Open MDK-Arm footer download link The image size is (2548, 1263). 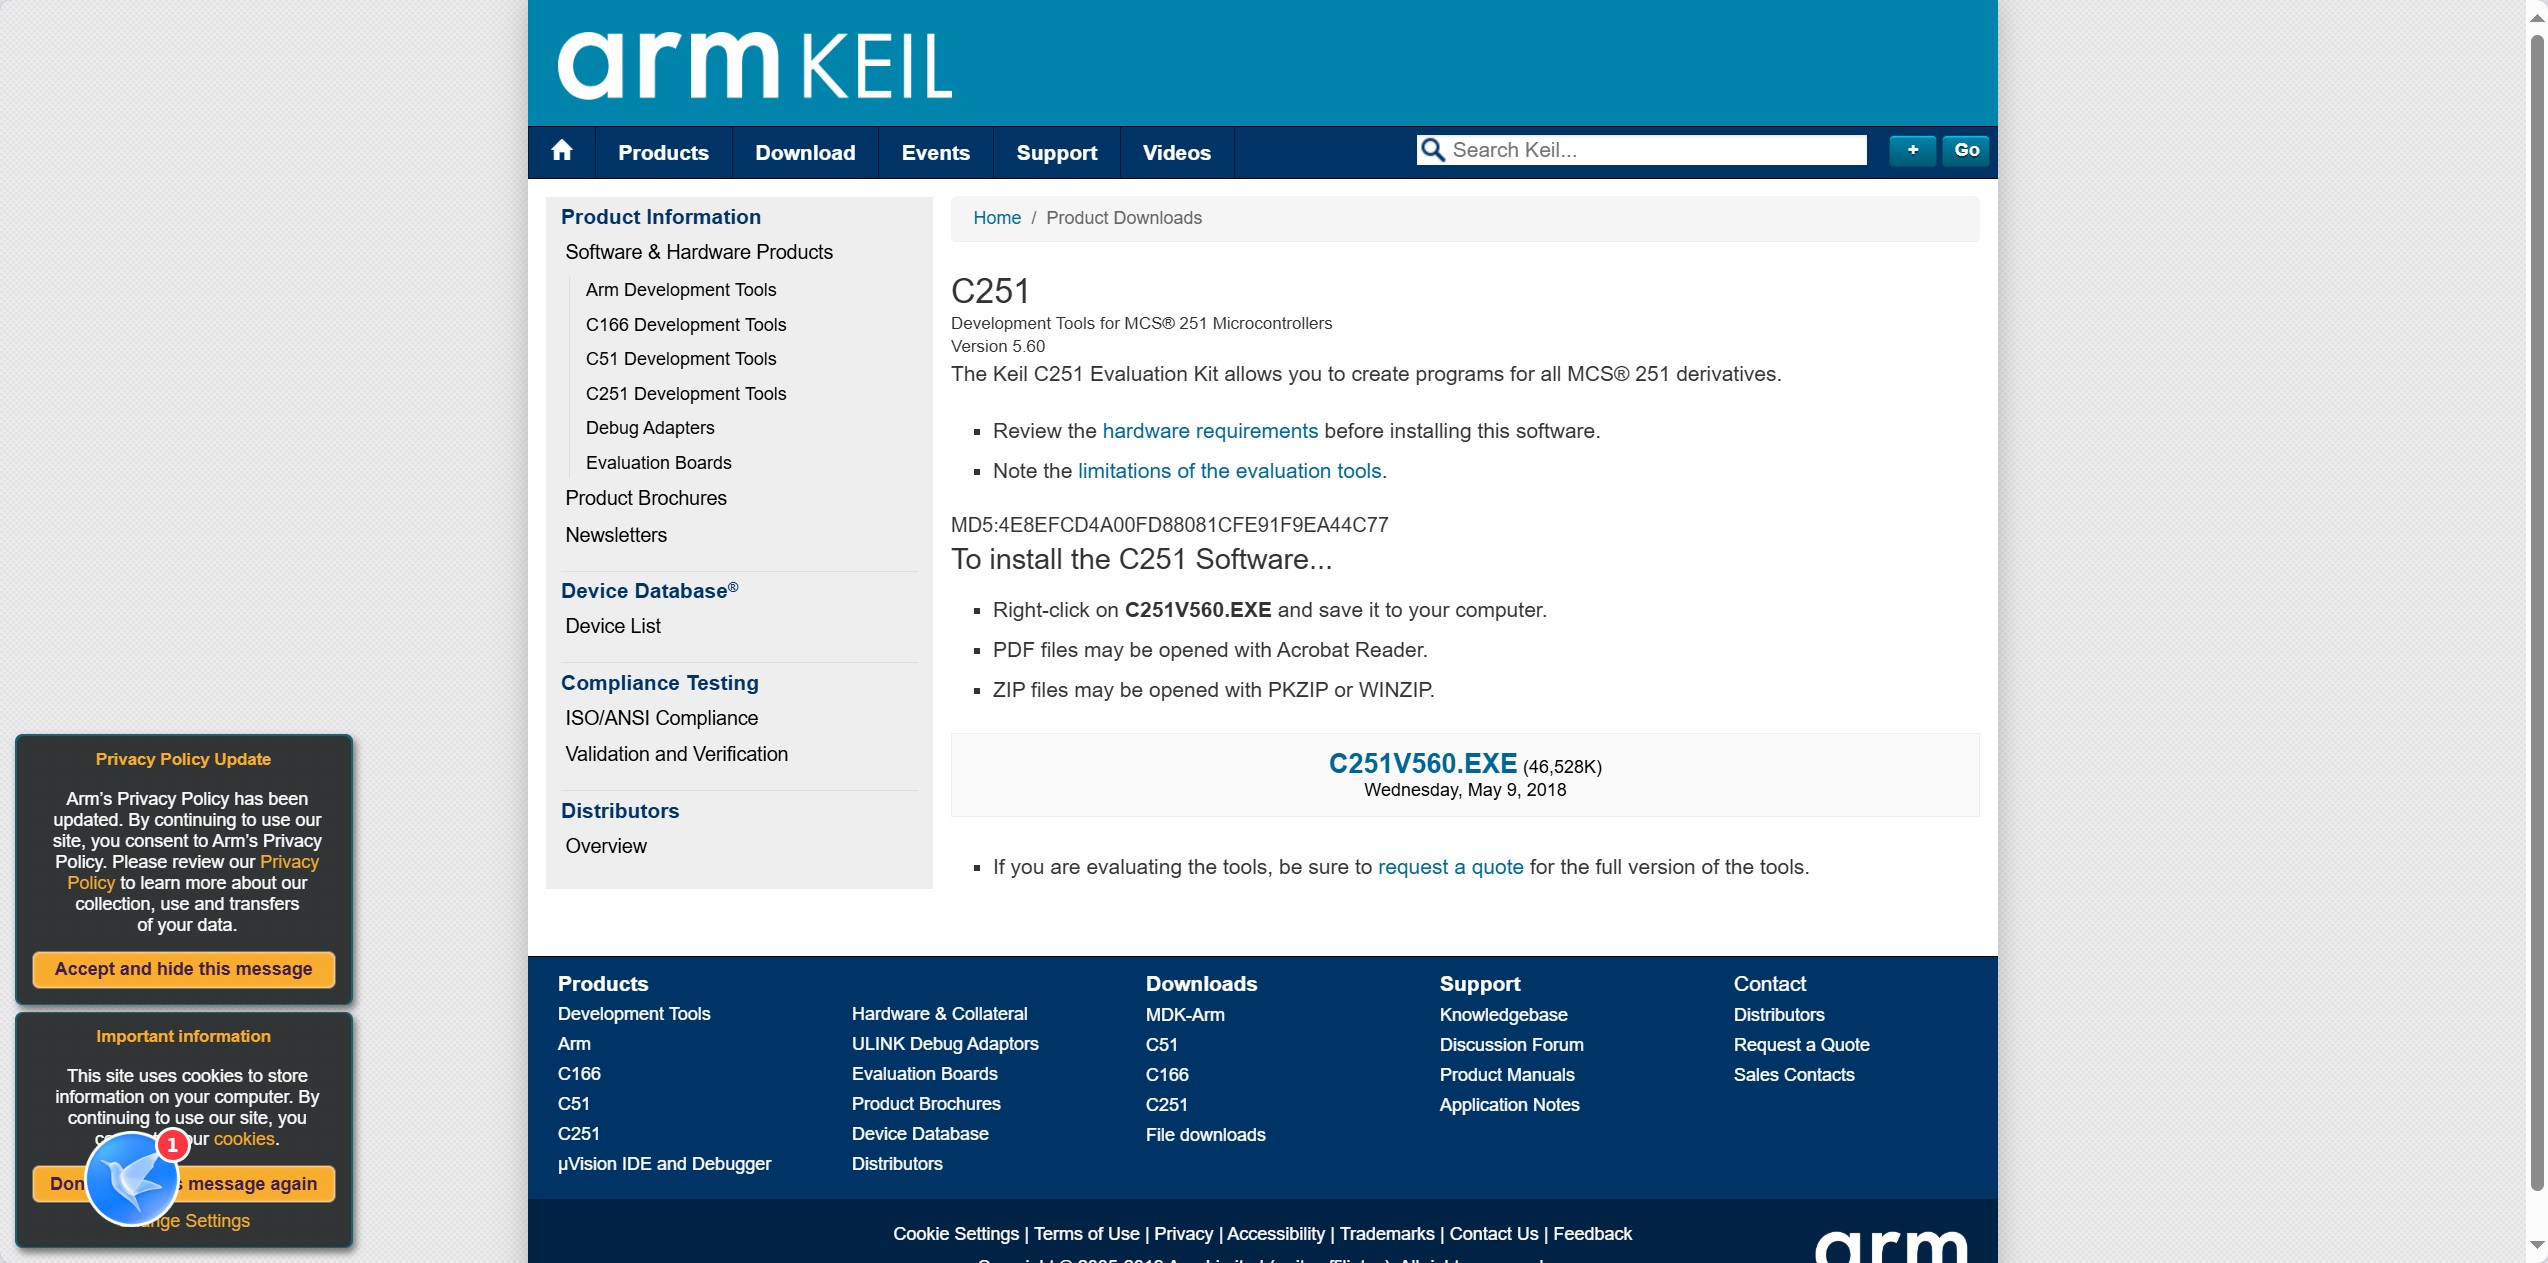point(1185,1015)
